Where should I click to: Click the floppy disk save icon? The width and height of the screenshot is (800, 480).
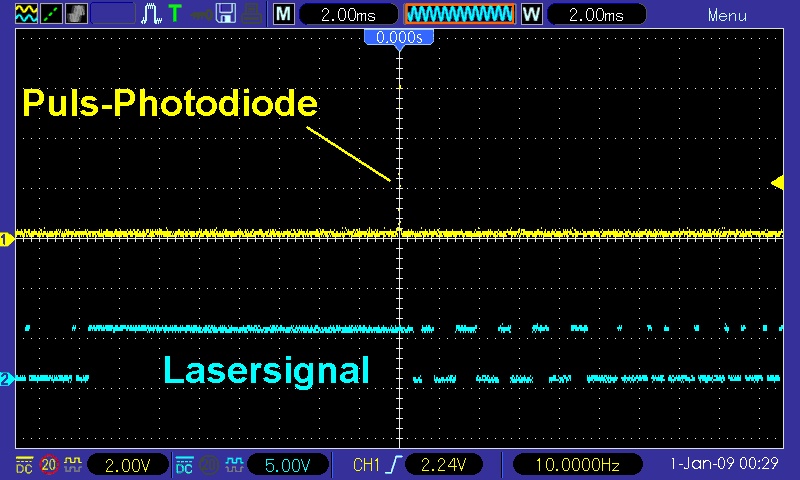225,14
